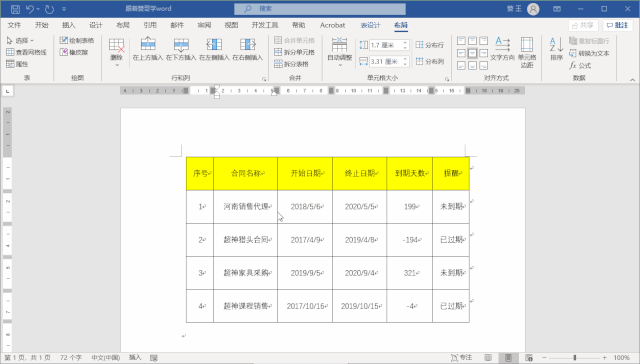Open ribbon display options button

[x=557, y=9]
